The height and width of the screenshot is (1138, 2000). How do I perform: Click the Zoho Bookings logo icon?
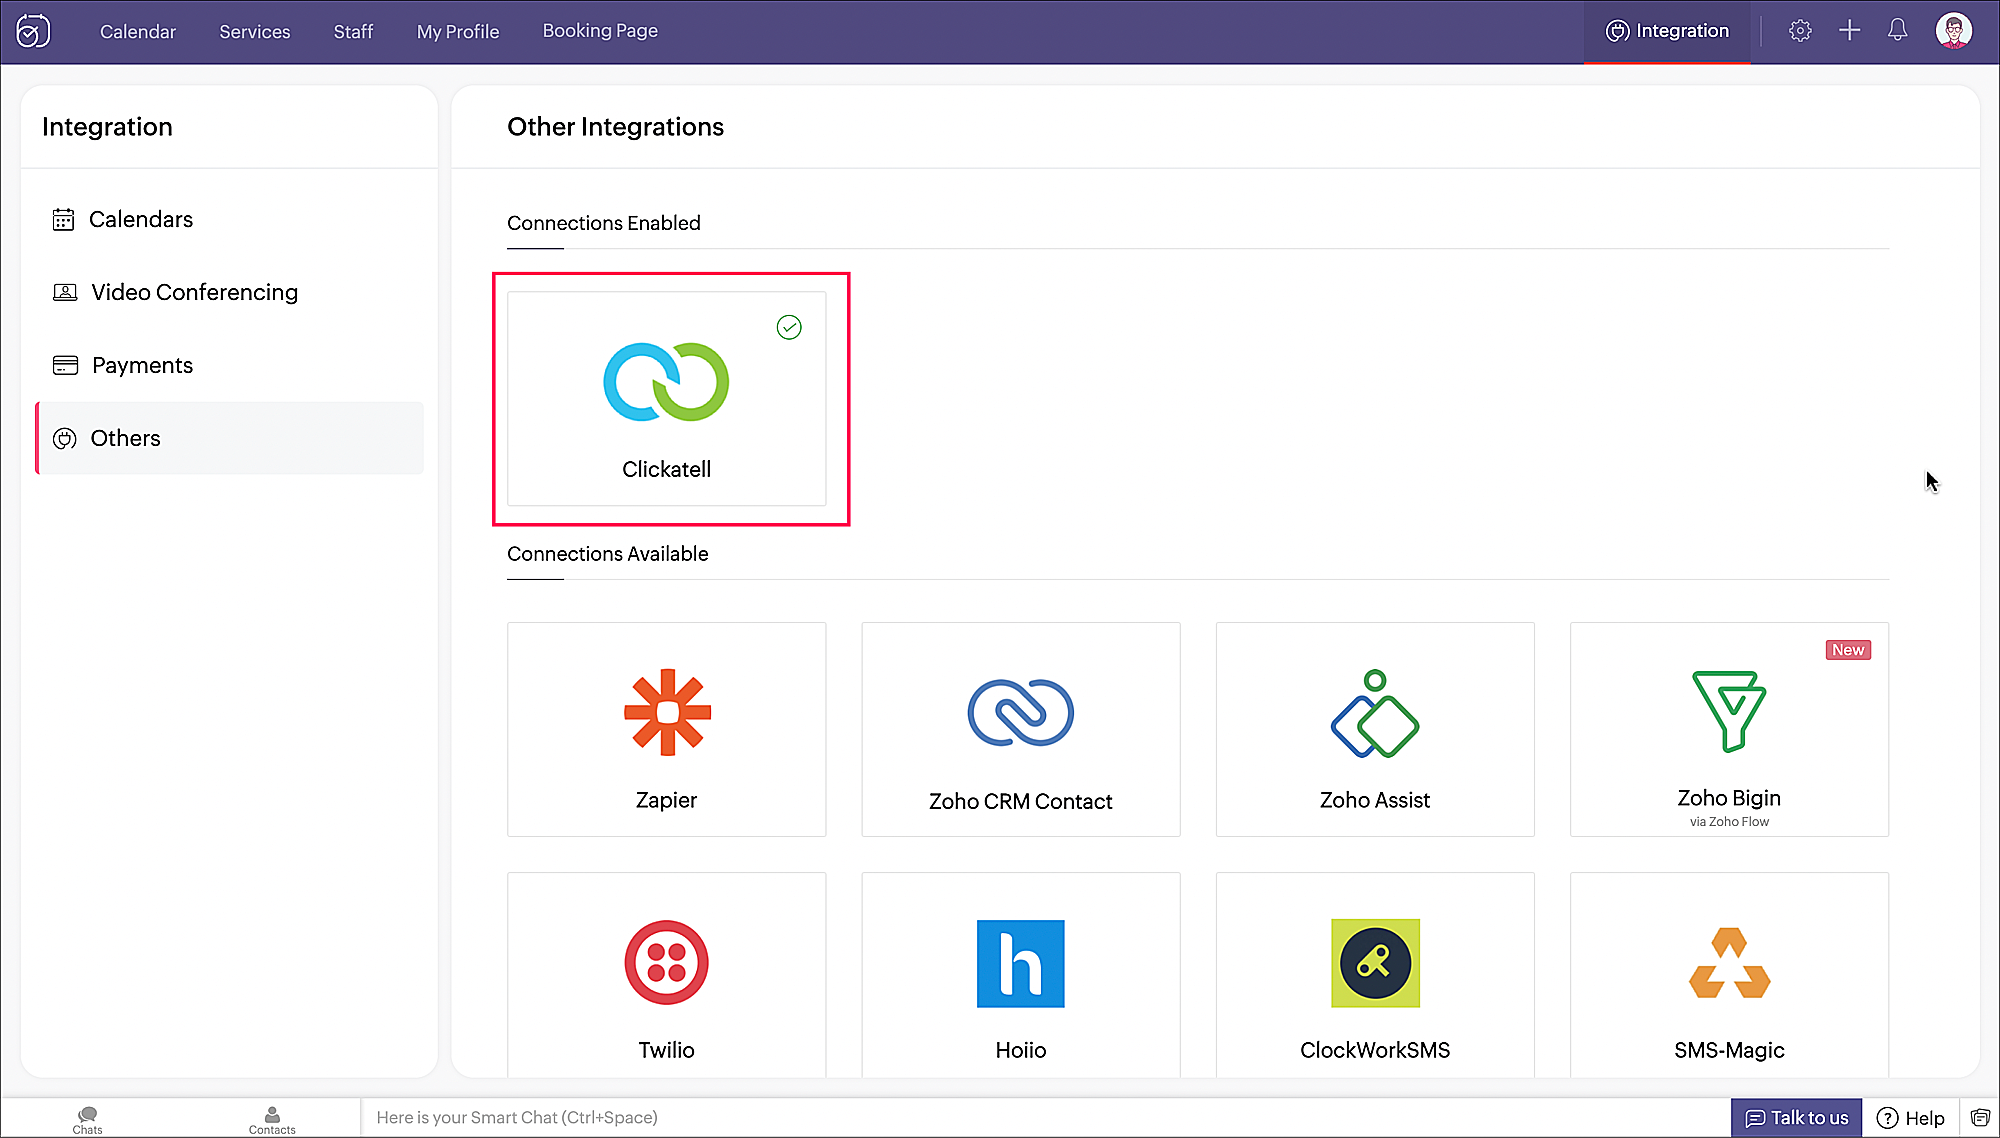pos(33,31)
